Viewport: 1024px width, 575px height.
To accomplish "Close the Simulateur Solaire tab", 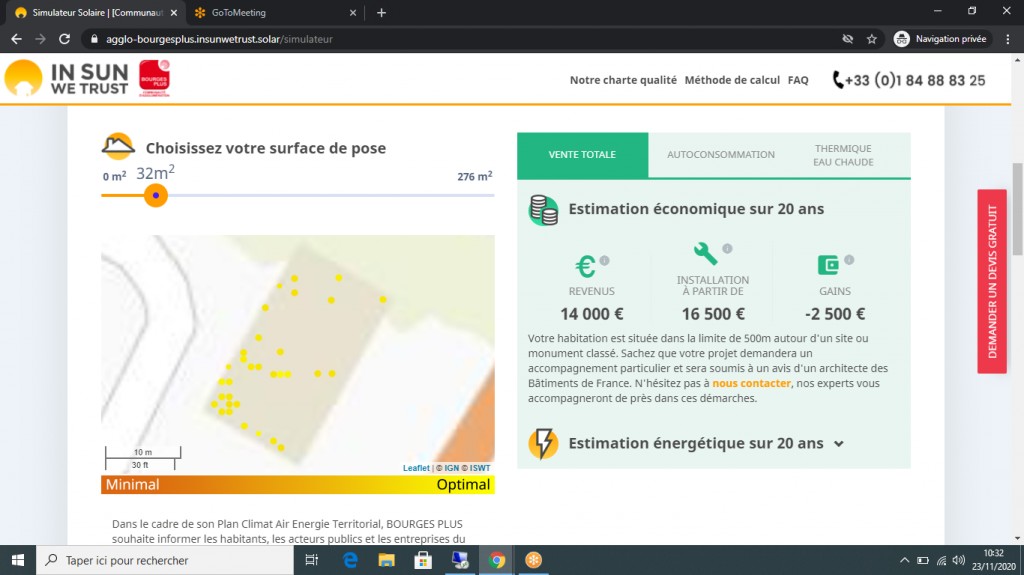I will [x=174, y=12].
